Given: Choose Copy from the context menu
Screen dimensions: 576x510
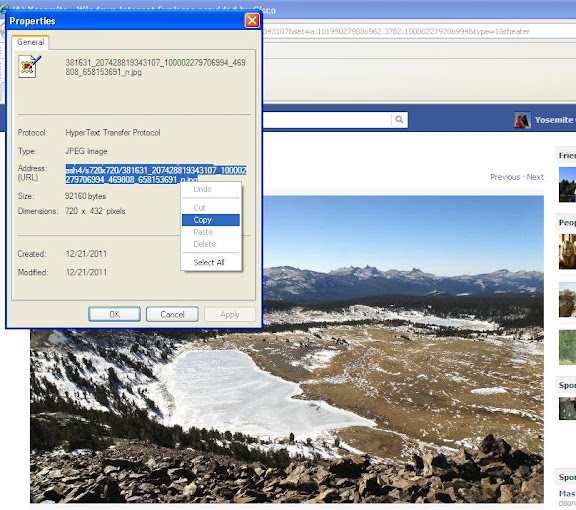Looking at the screenshot, I should [x=211, y=220].
